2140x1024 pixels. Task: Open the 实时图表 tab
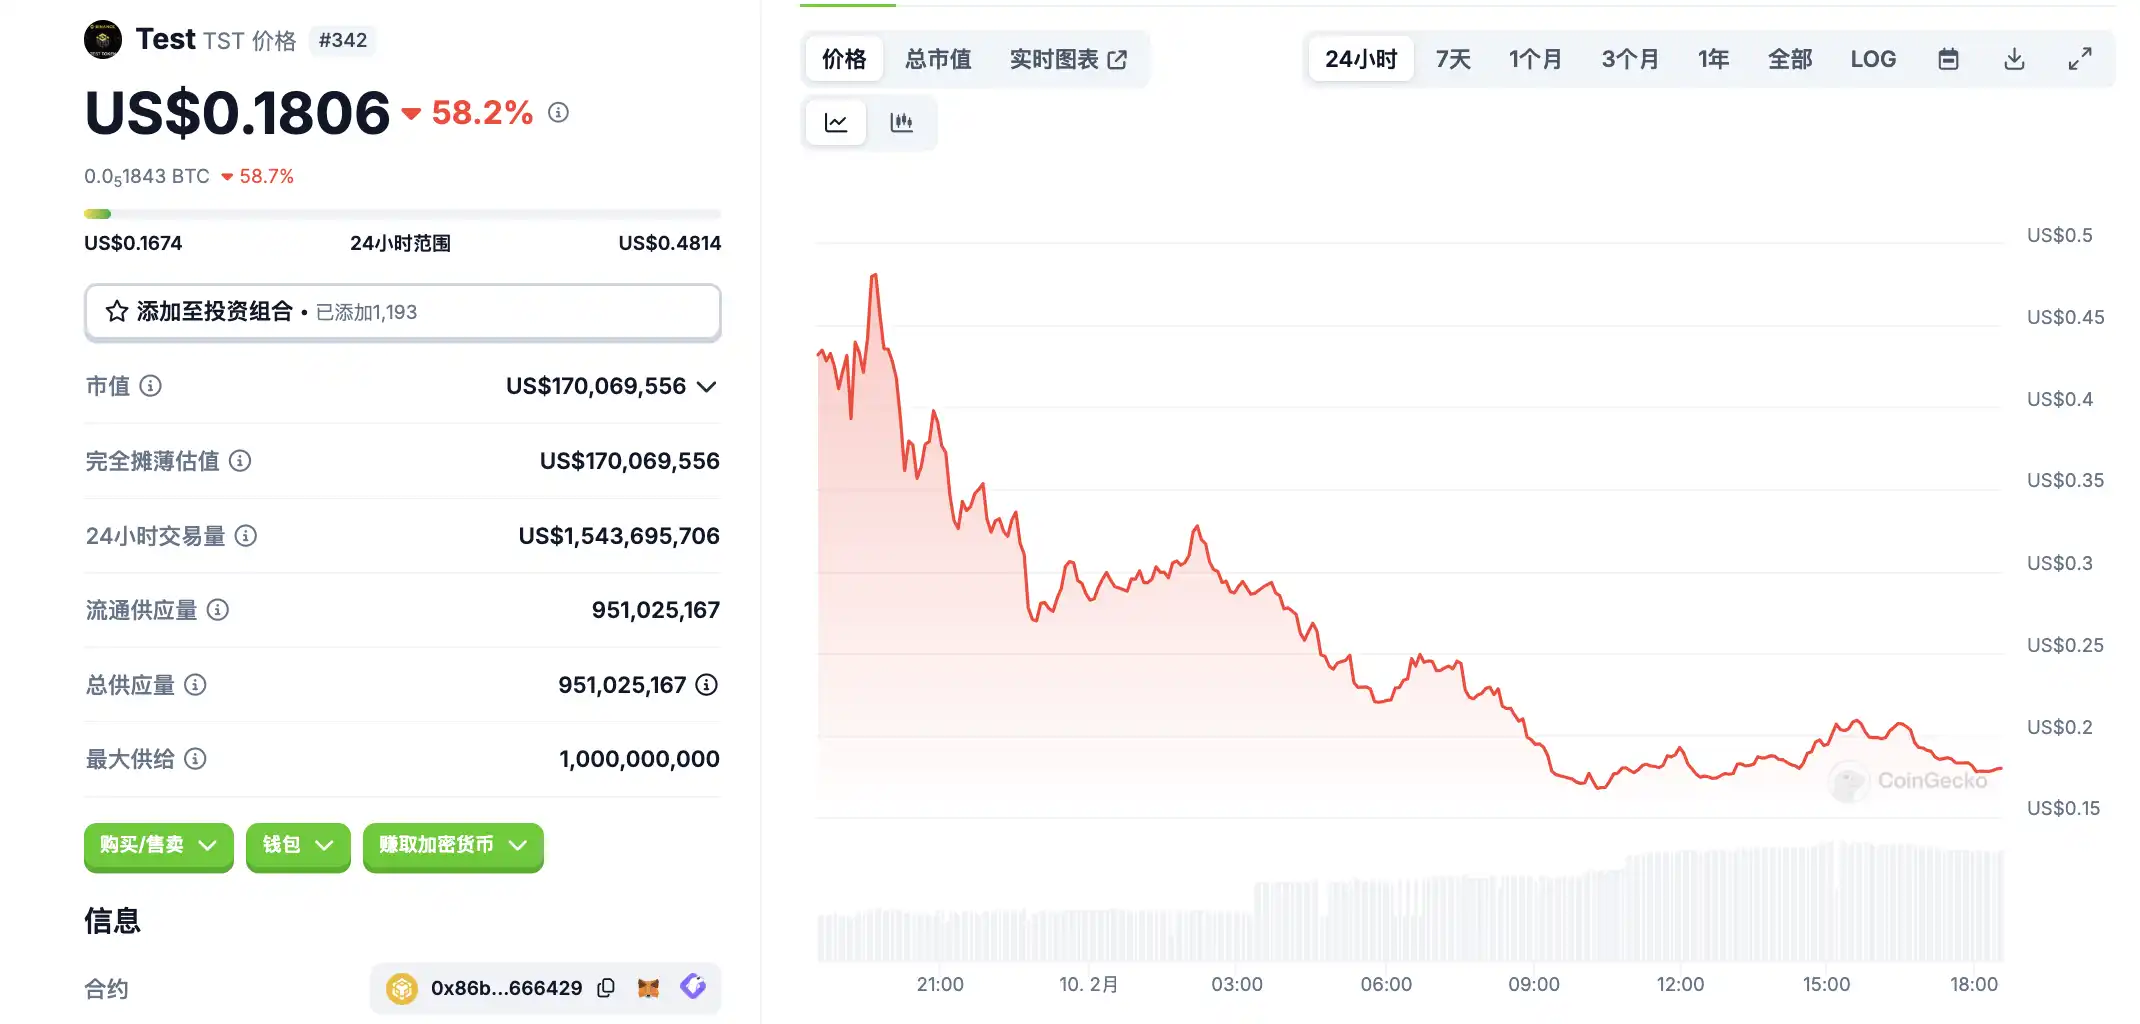1067,59
